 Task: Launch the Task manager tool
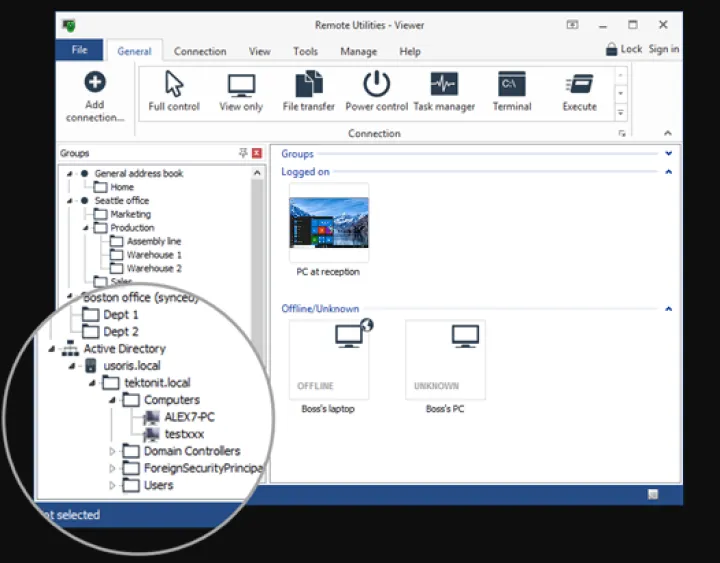click(x=444, y=85)
